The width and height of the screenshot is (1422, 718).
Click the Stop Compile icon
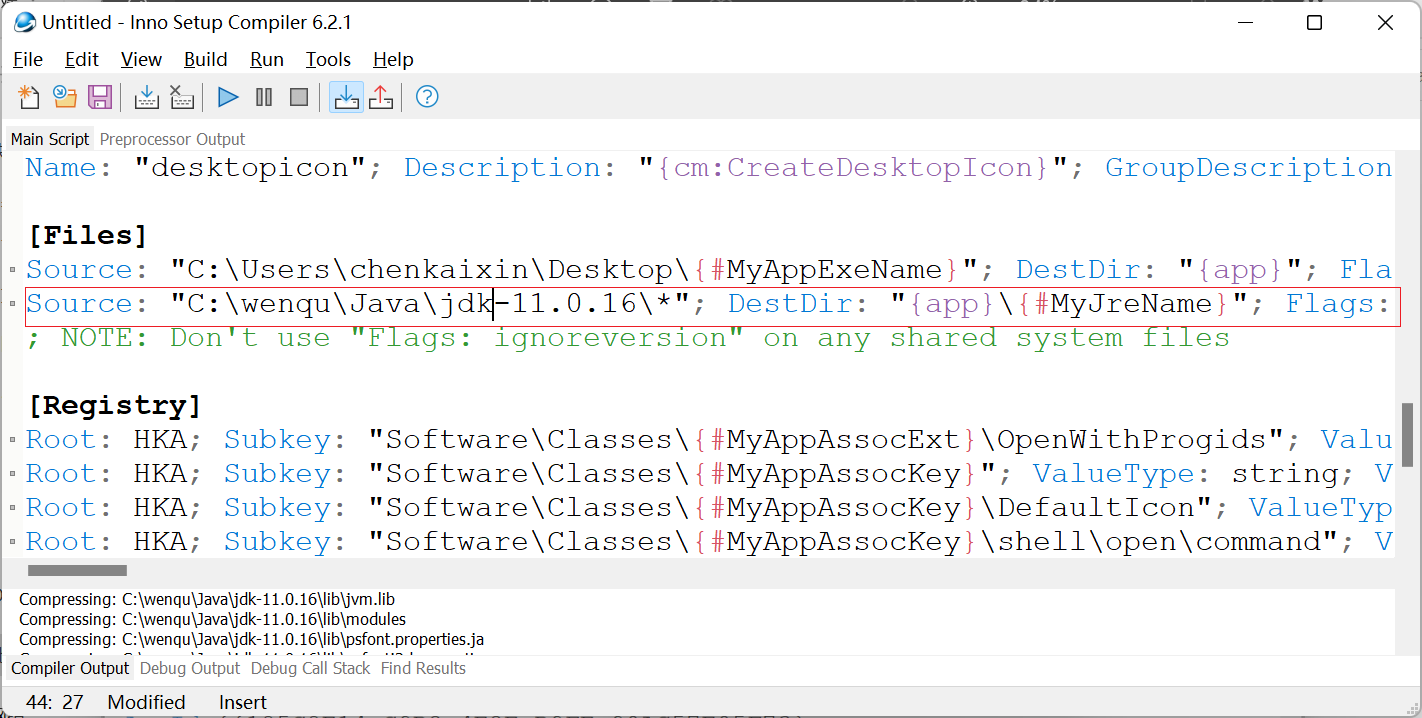(181, 97)
